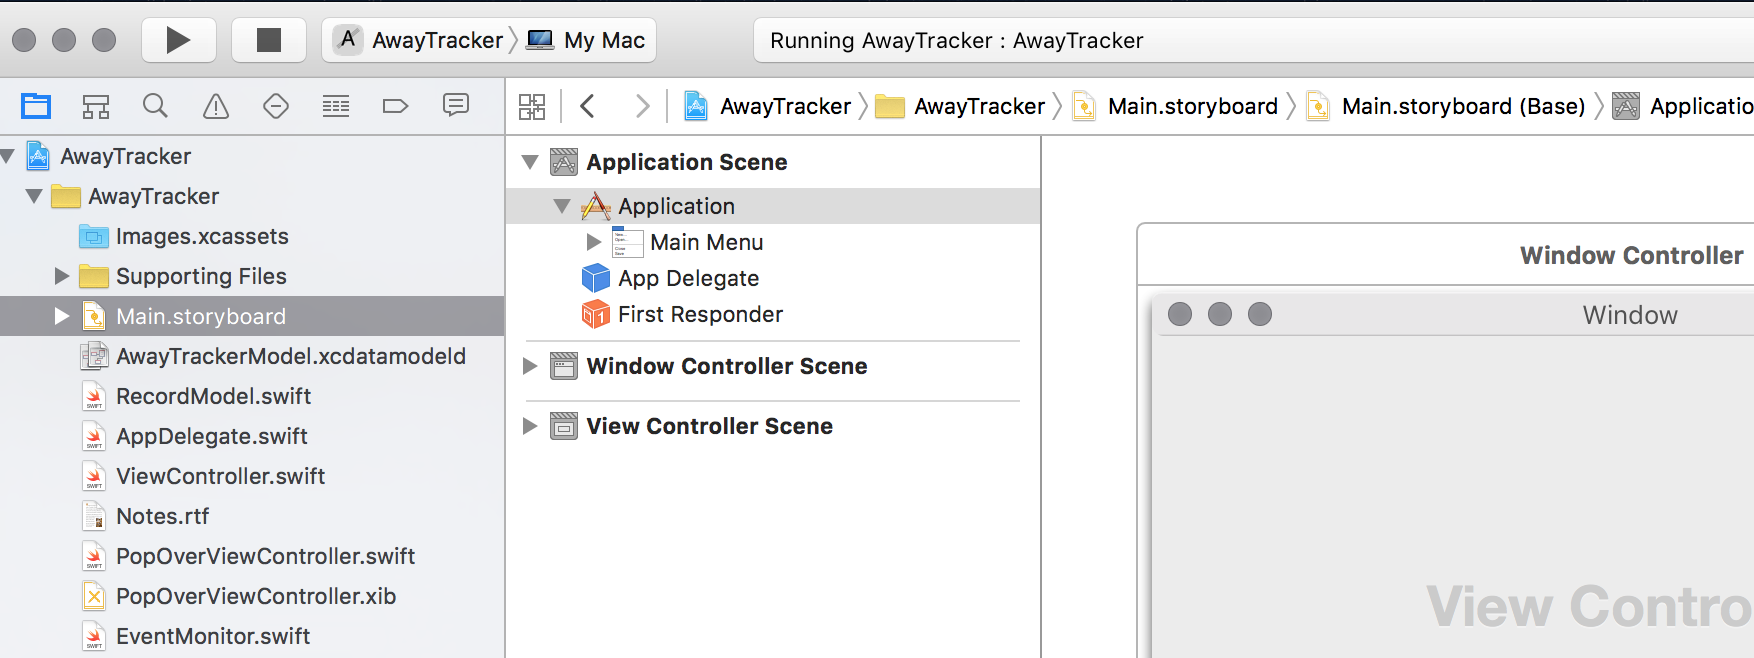Viewport: 1754px width, 658px height.
Task: Expand the View Controller Scene
Action: (x=530, y=426)
